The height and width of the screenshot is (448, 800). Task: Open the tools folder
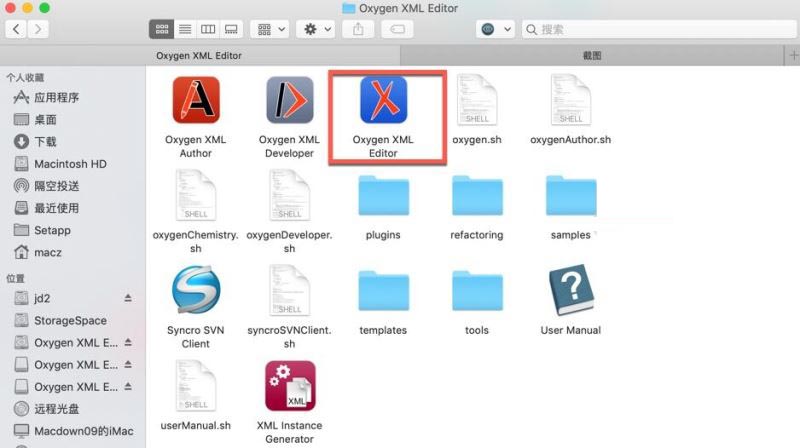coord(477,291)
